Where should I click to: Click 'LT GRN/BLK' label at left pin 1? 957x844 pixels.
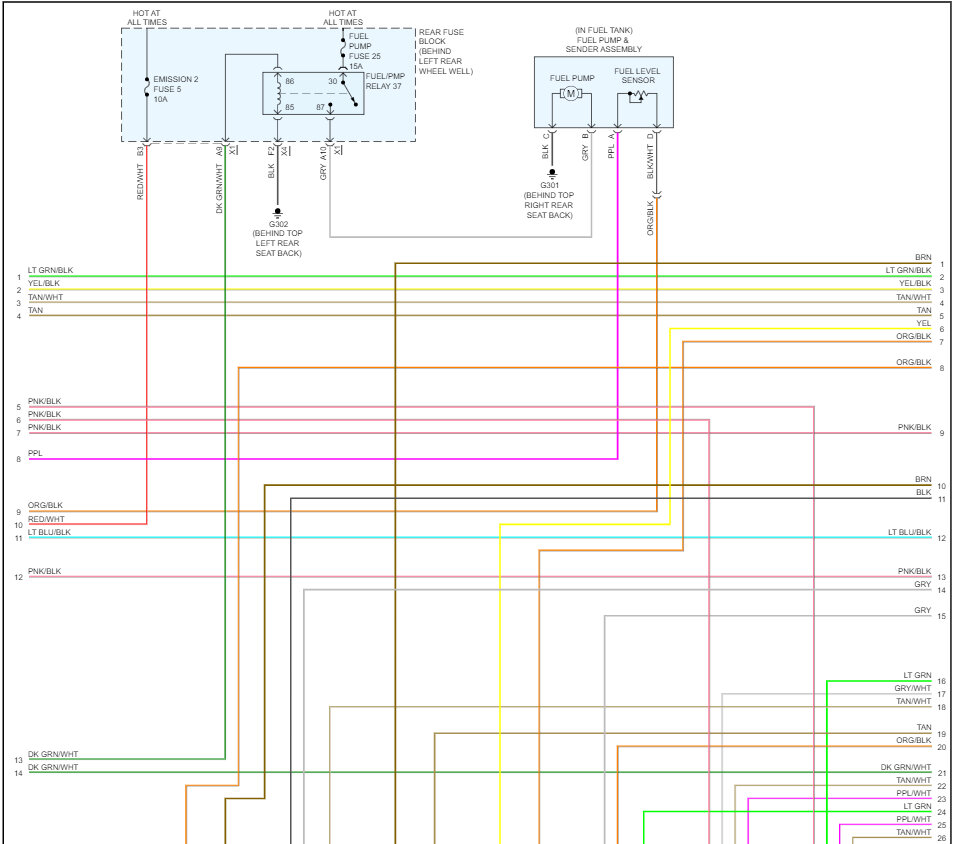click(x=51, y=270)
